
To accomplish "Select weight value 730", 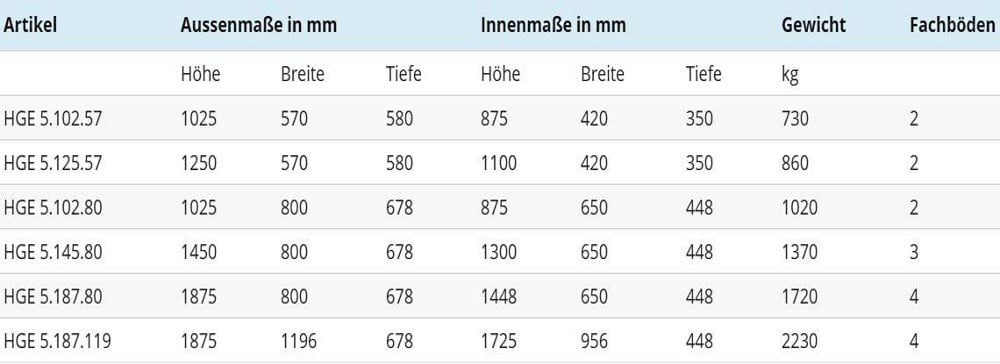I will pyautogui.click(x=795, y=119).
